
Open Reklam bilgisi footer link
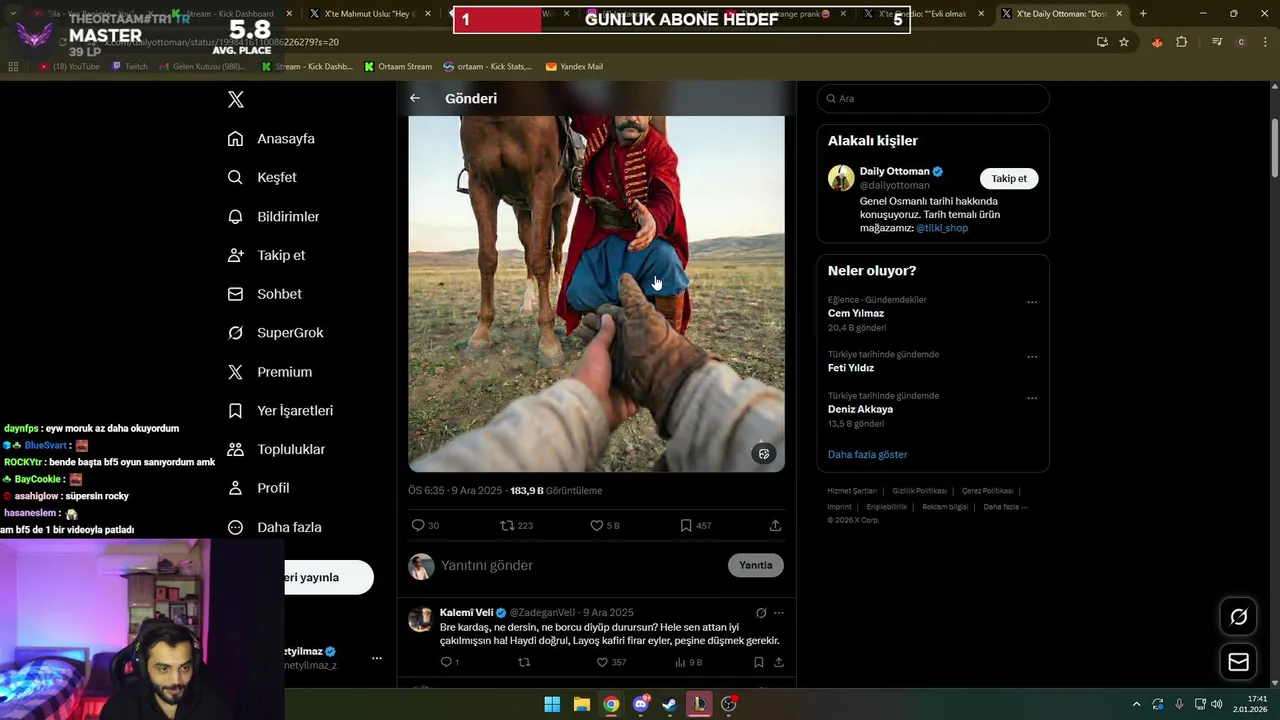tap(945, 507)
